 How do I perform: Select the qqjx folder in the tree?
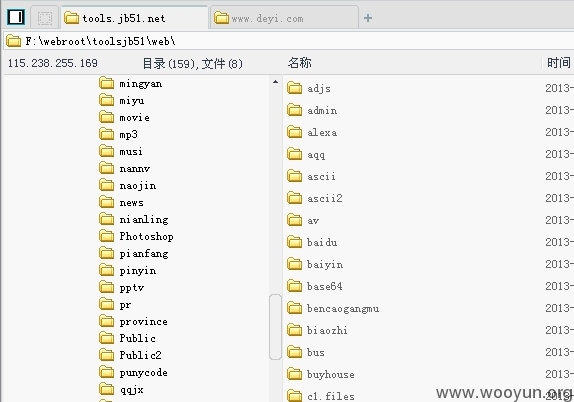pyautogui.click(x=121, y=389)
